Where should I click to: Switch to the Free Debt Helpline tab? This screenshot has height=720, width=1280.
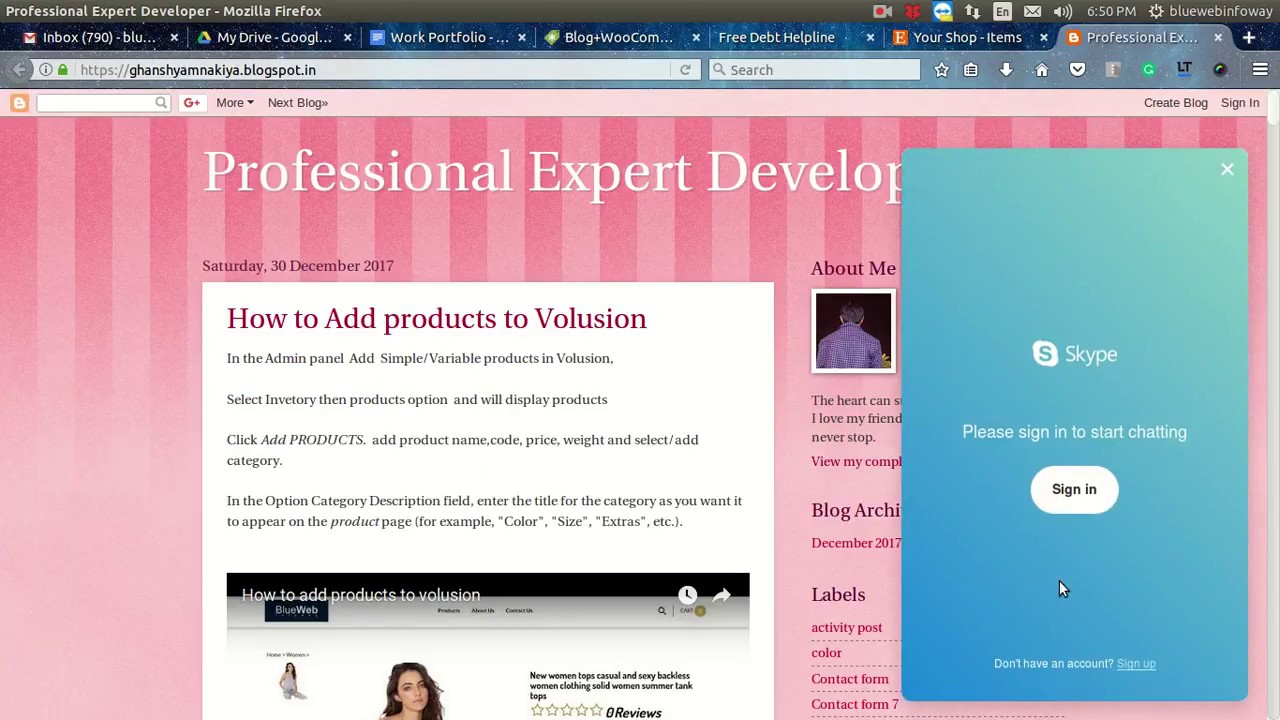776,37
